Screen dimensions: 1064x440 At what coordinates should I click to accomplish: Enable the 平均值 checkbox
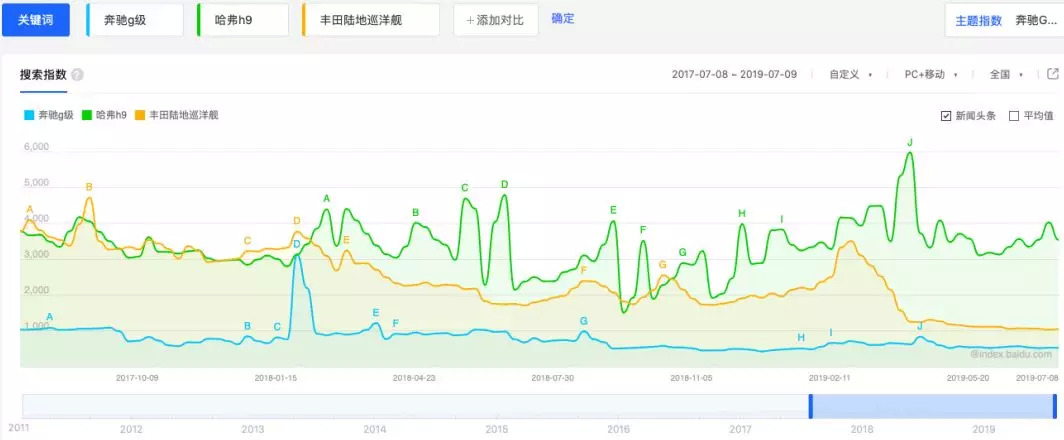pyautogui.click(x=1014, y=116)
